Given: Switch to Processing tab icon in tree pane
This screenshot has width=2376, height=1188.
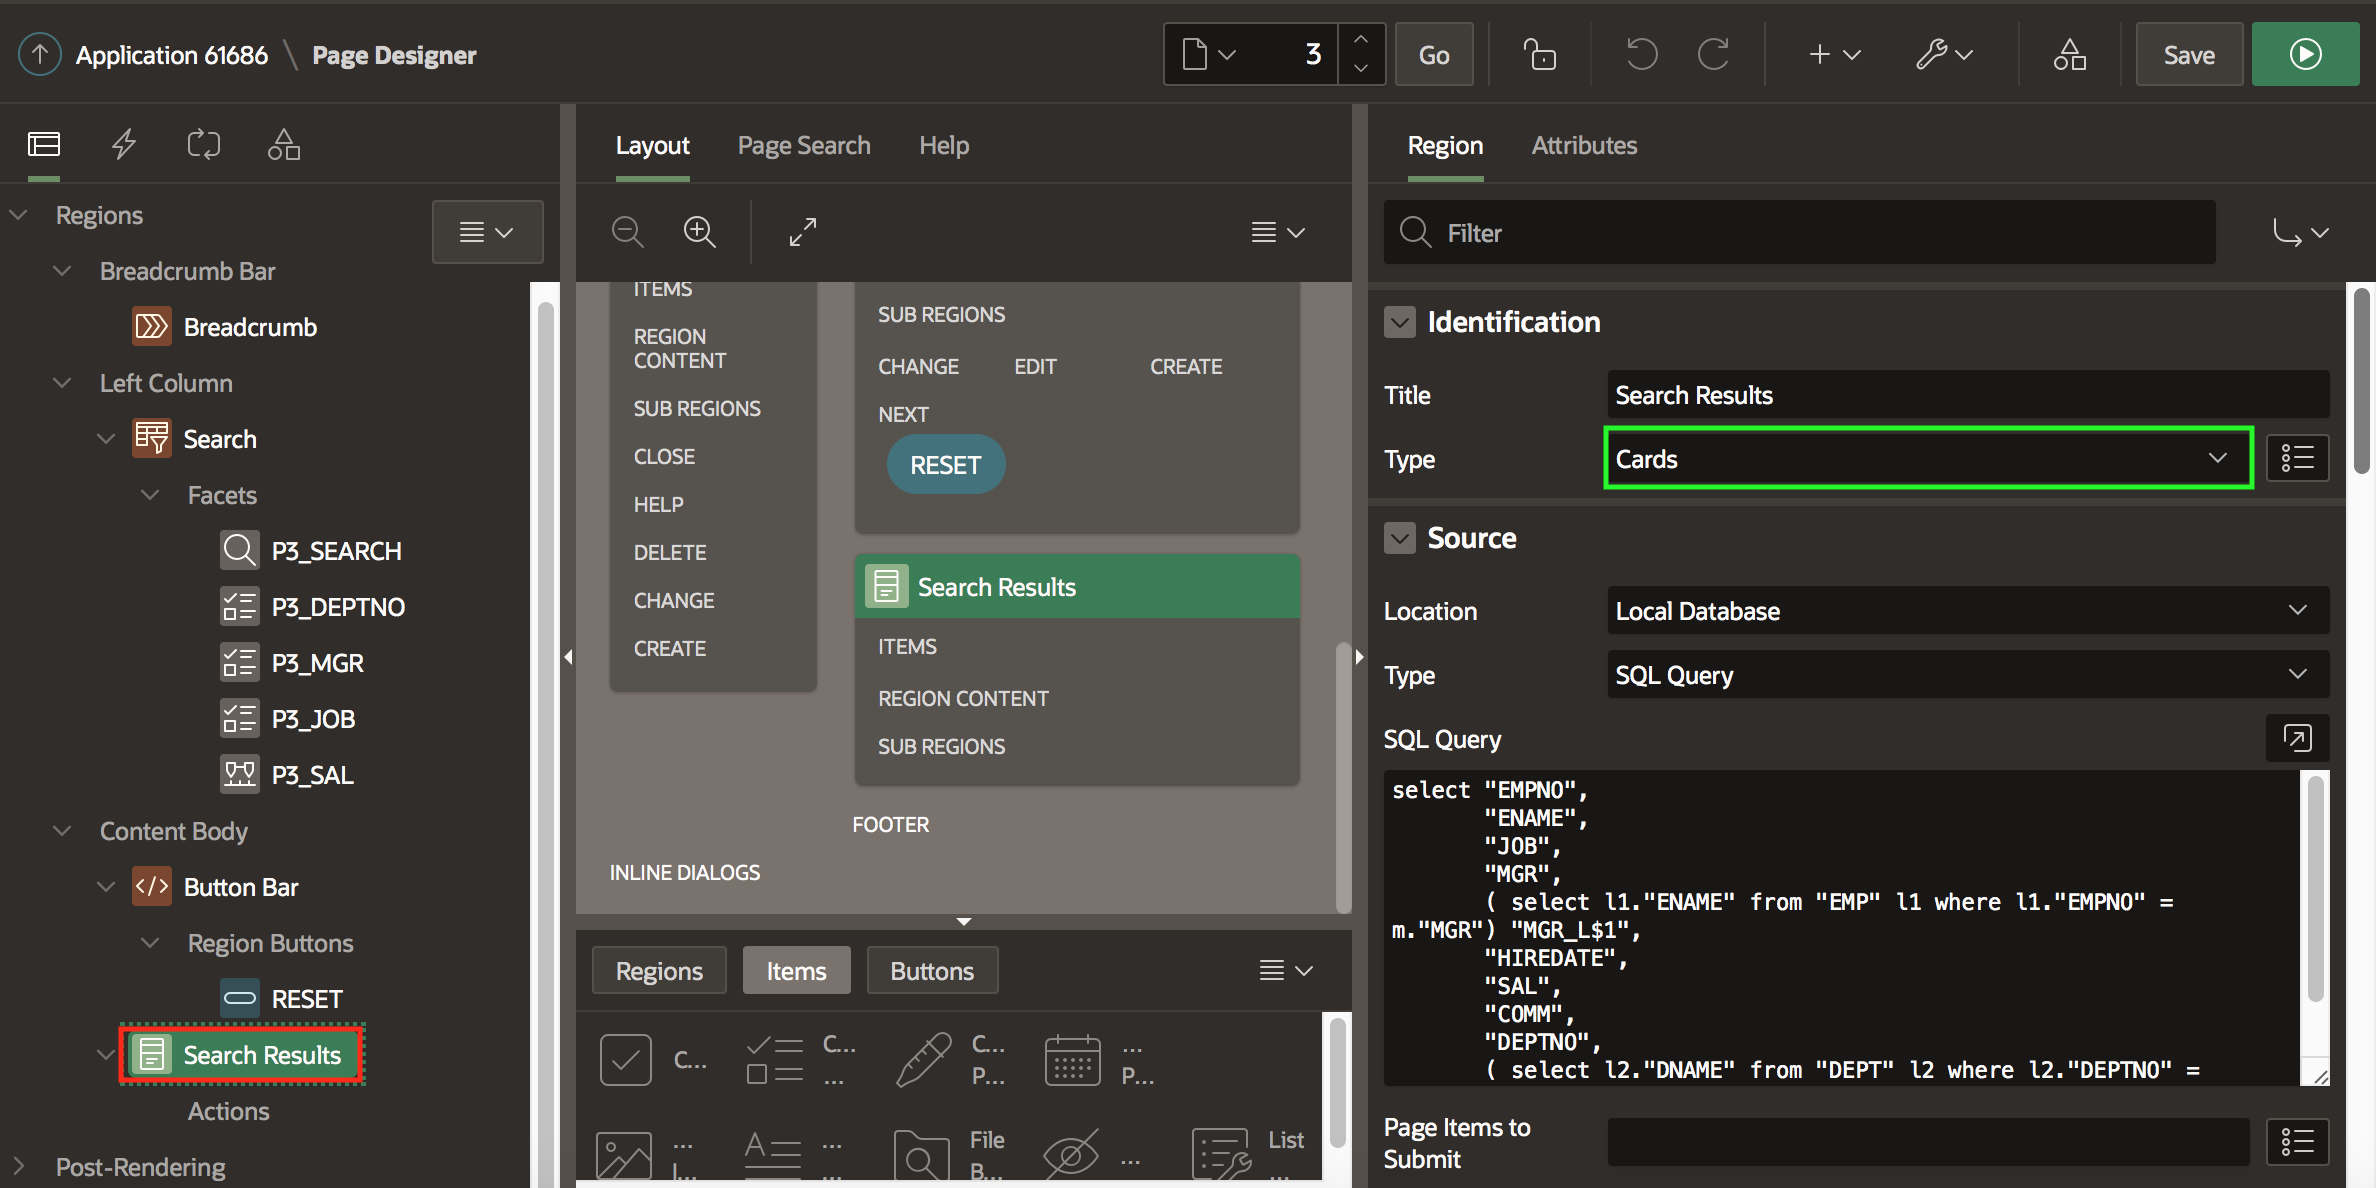Looking at the screenshot, I should pyautogui.click(x=204, y=145).
